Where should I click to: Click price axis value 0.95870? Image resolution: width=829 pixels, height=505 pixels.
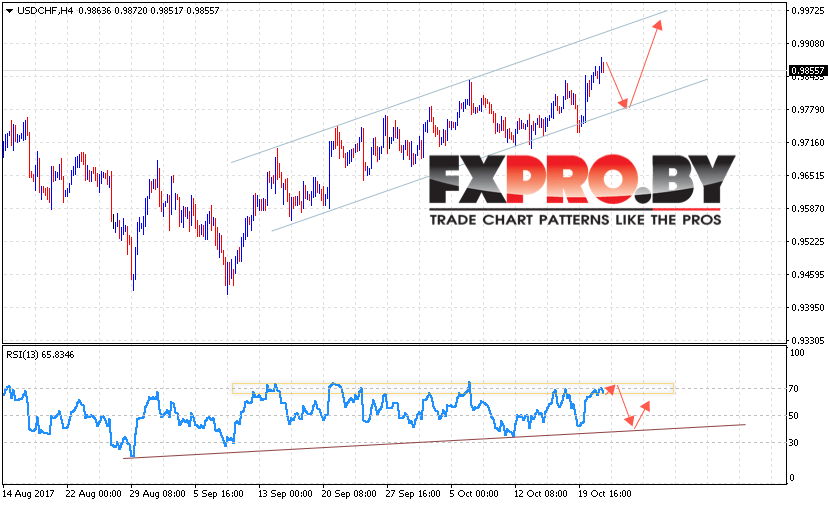[807, 208]
